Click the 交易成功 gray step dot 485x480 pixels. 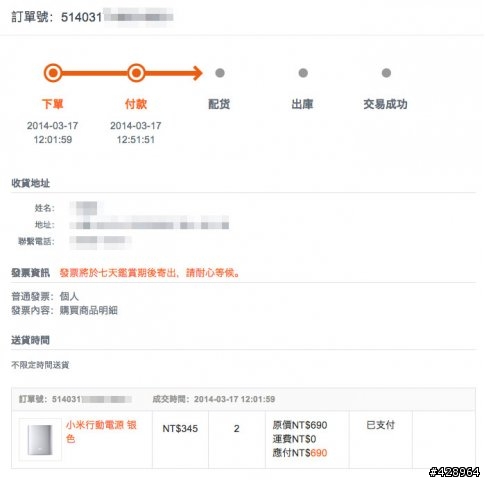tap(386, 73)
